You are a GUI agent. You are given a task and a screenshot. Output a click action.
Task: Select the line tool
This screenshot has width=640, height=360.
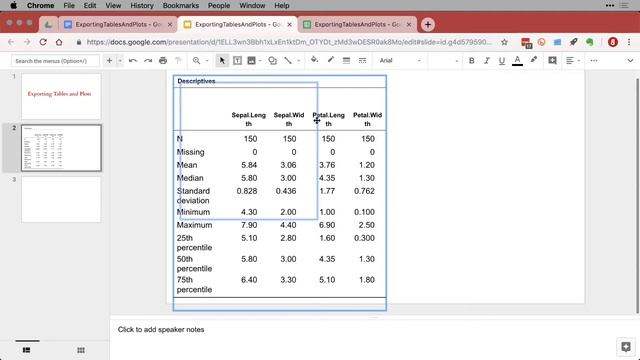pos(288,60)
